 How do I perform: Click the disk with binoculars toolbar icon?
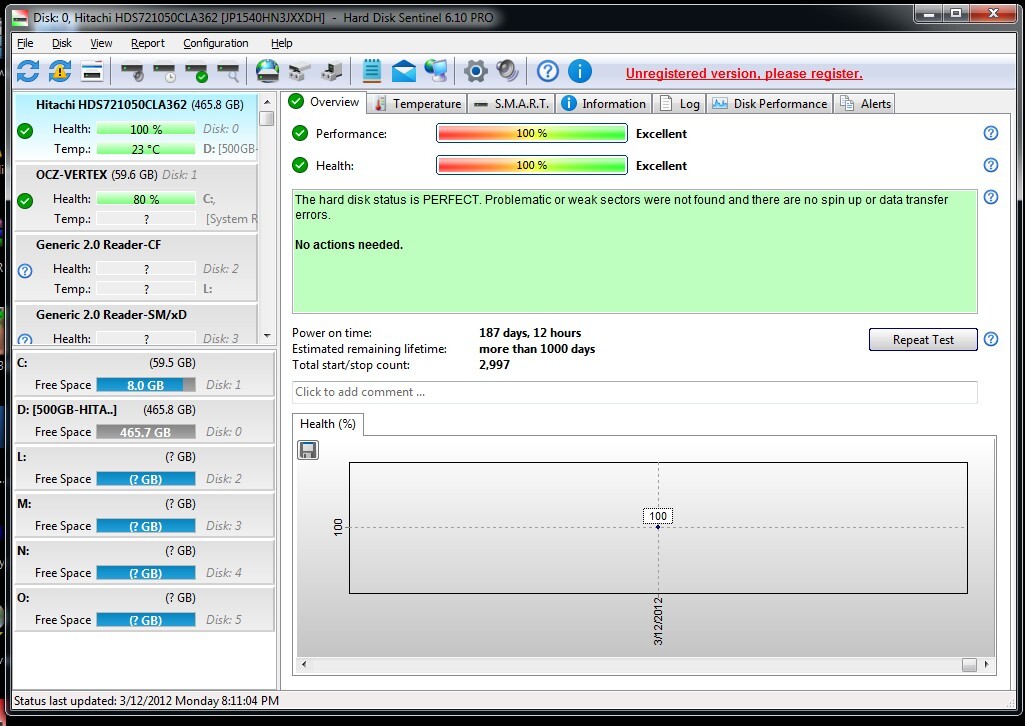point(299,71)
